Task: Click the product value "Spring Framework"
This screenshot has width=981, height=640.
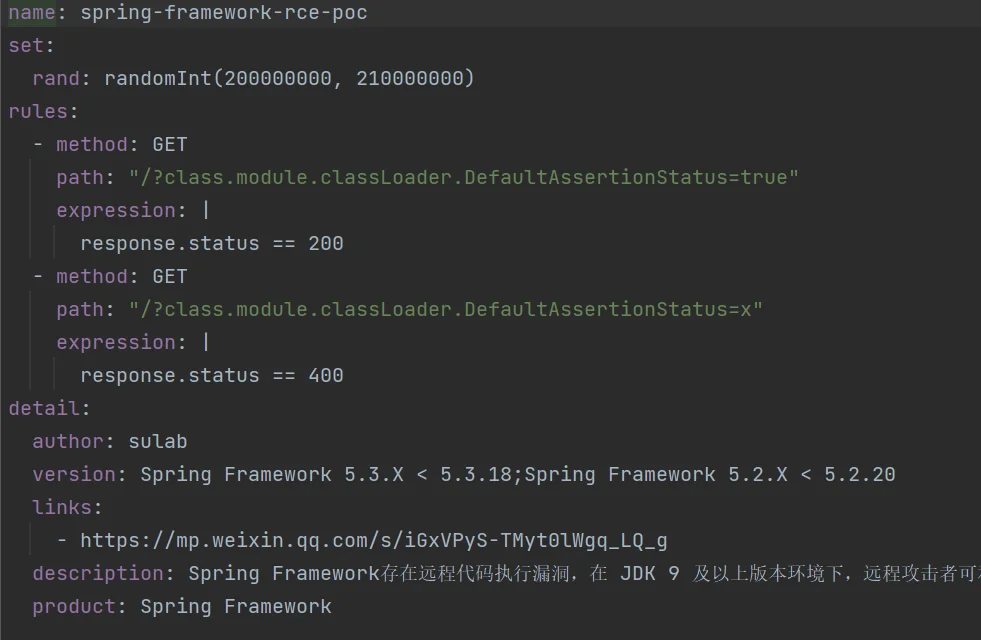Action: pyautogui.click(x=236, y=607)
